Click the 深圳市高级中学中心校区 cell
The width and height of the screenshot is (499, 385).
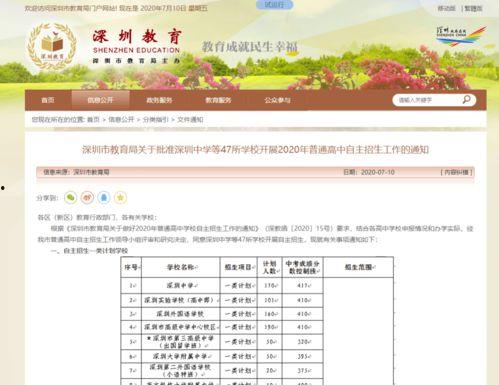pyautogui.click(x=181, y=327)
